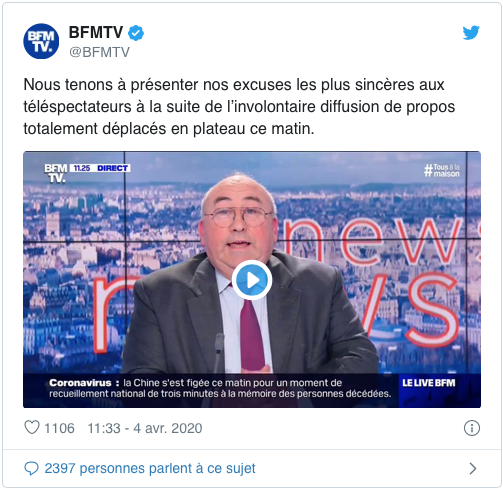
Task: Click the Coronavirus news caption banner
Action: 220,388
